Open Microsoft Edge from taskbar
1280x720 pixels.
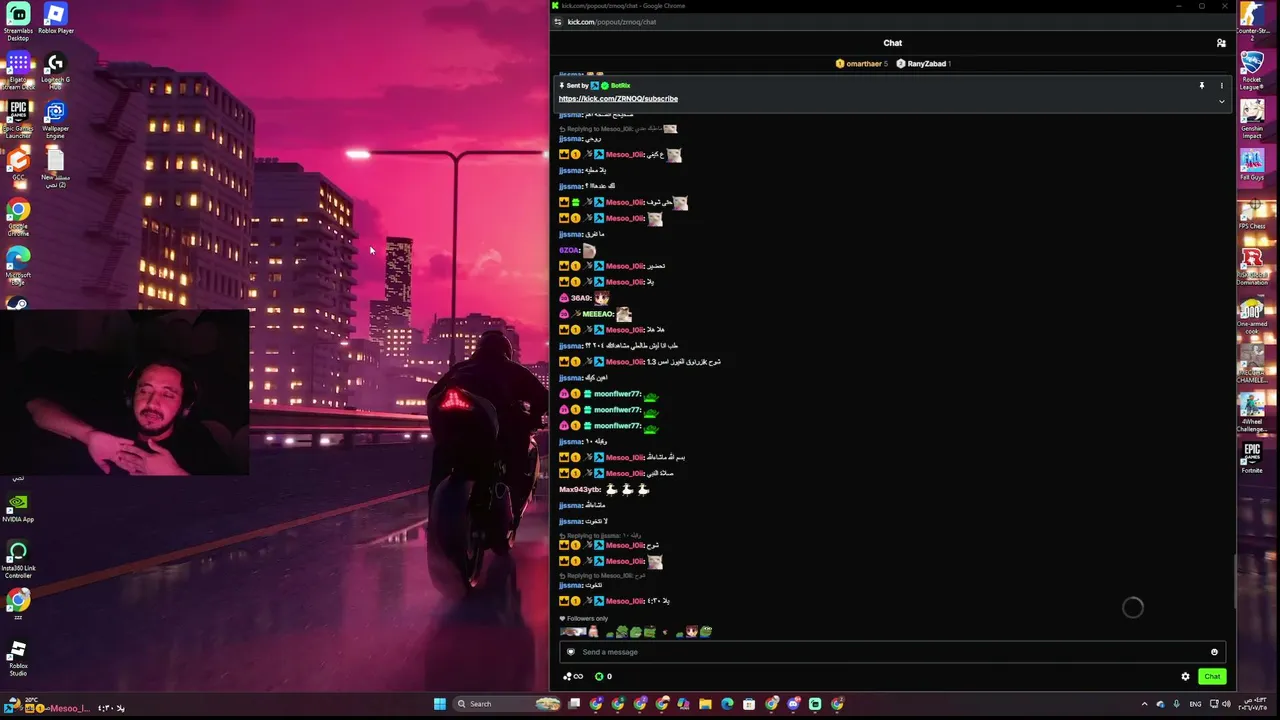727,704
